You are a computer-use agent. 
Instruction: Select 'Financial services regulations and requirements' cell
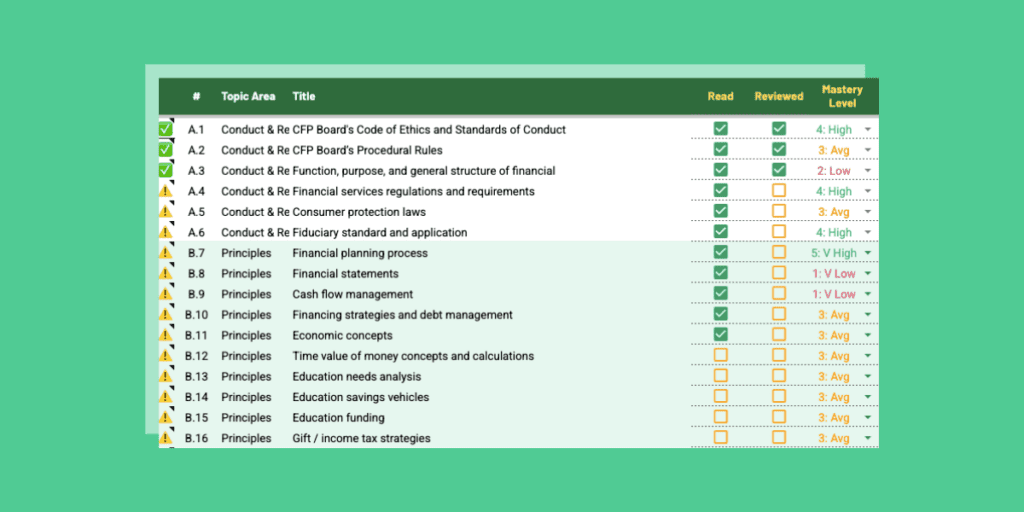click(413, 191)
